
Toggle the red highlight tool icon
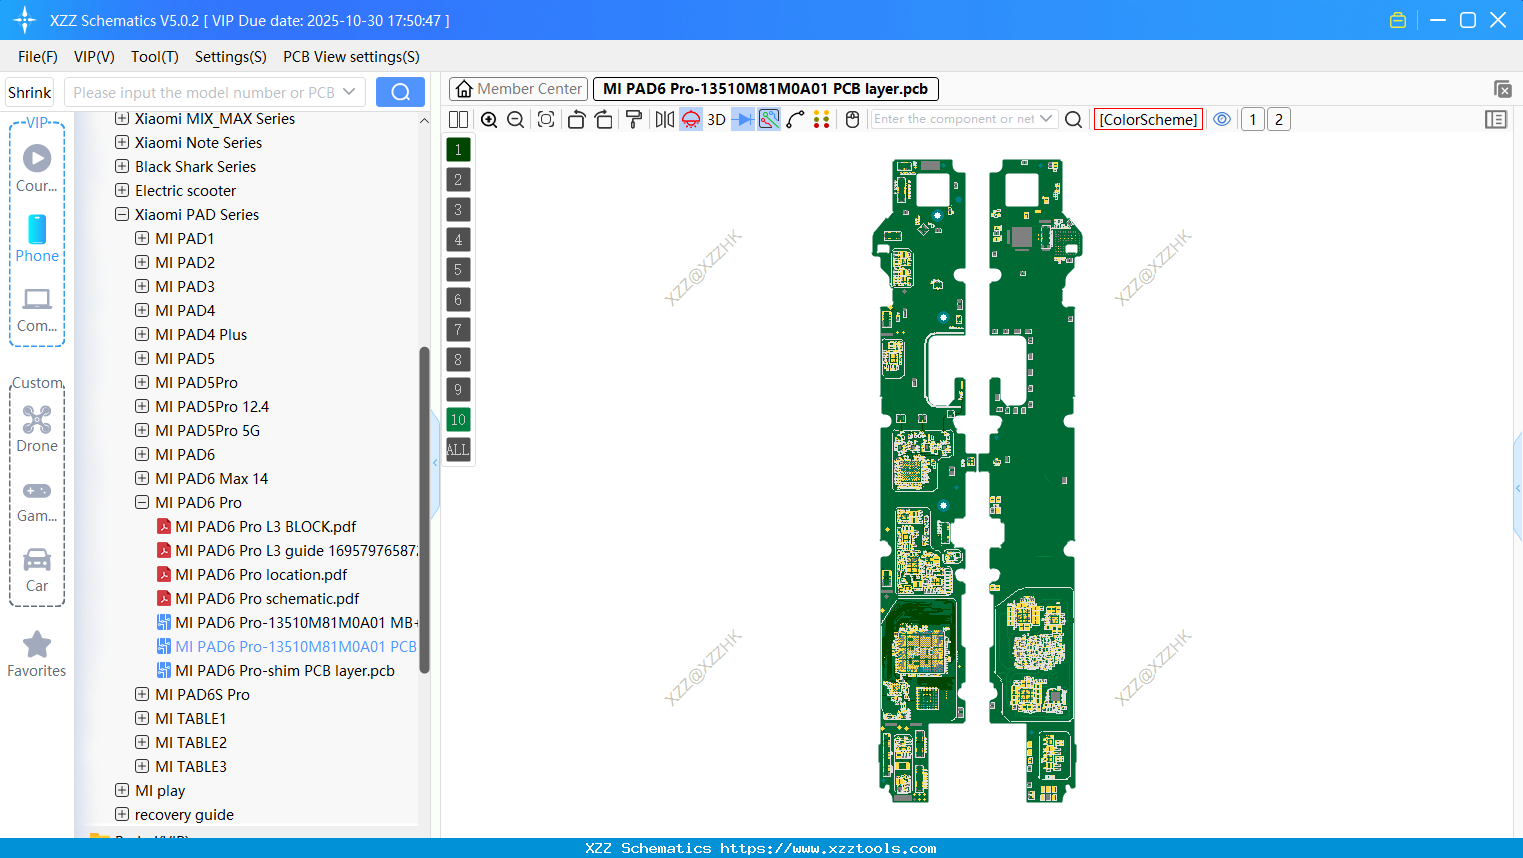coord(691,120)
